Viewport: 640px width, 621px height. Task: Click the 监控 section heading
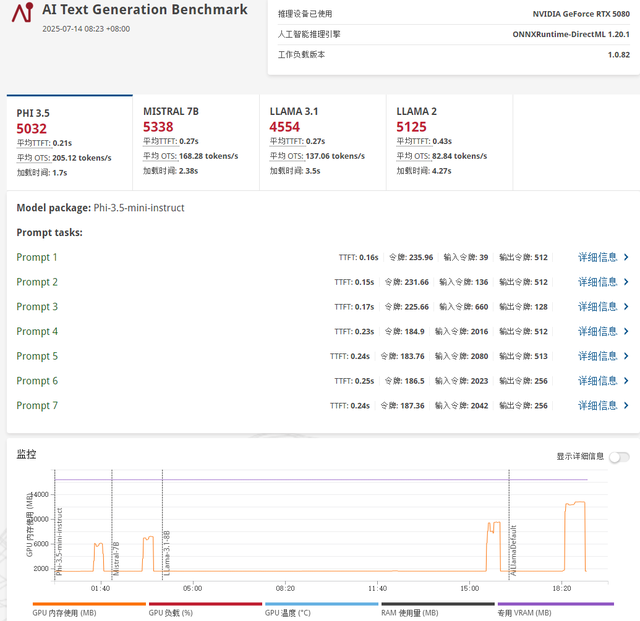26,454
